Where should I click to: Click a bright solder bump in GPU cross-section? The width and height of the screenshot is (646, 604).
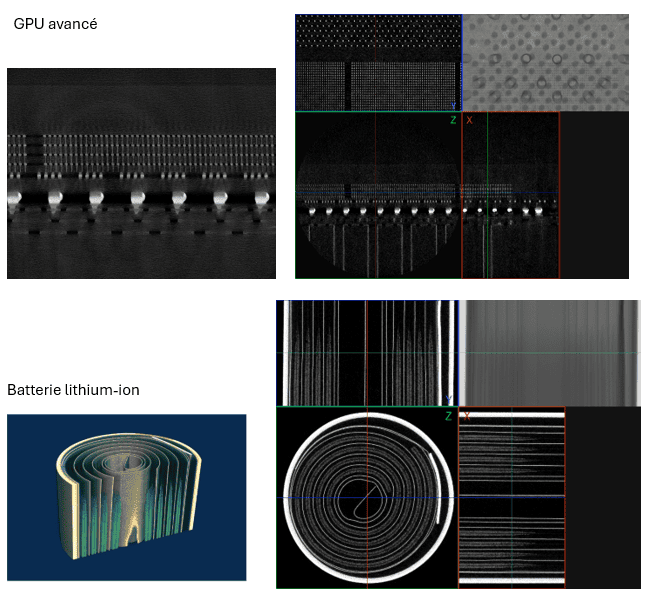coord(96,196)
